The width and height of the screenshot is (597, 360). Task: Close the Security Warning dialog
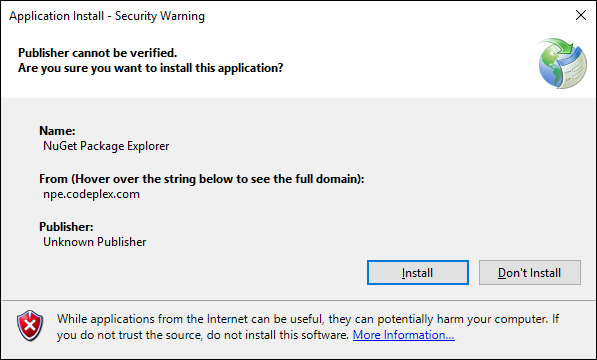(x=581, y=15)
